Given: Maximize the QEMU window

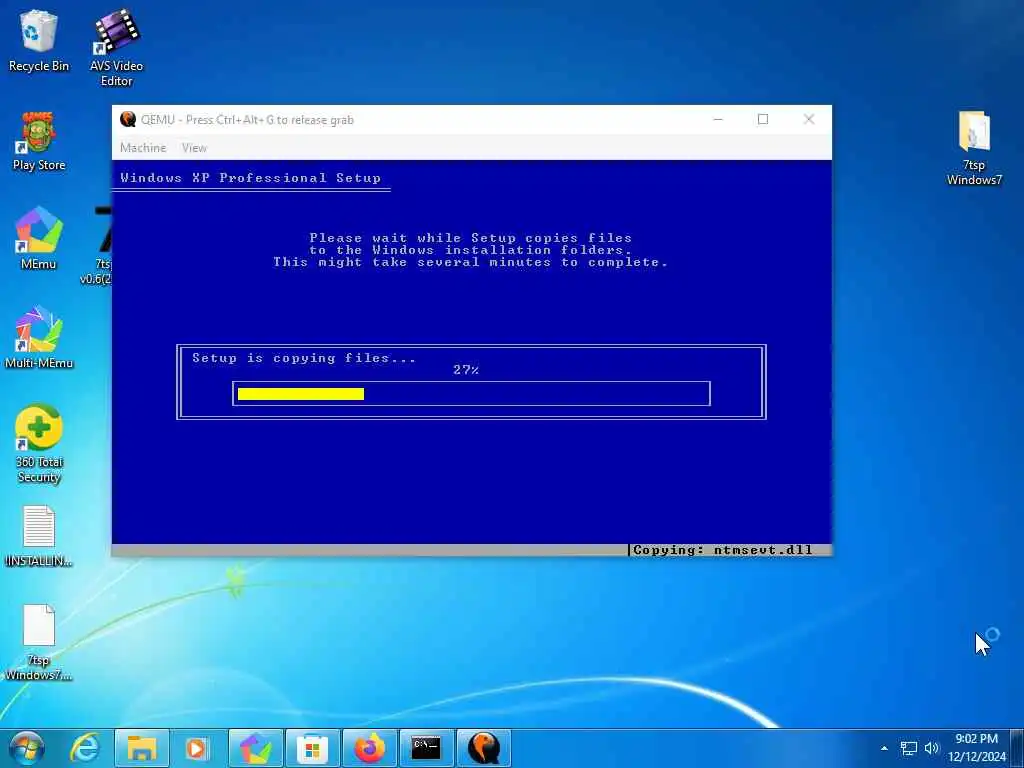Looking at the screenshot, I should [x=763, y=120].
